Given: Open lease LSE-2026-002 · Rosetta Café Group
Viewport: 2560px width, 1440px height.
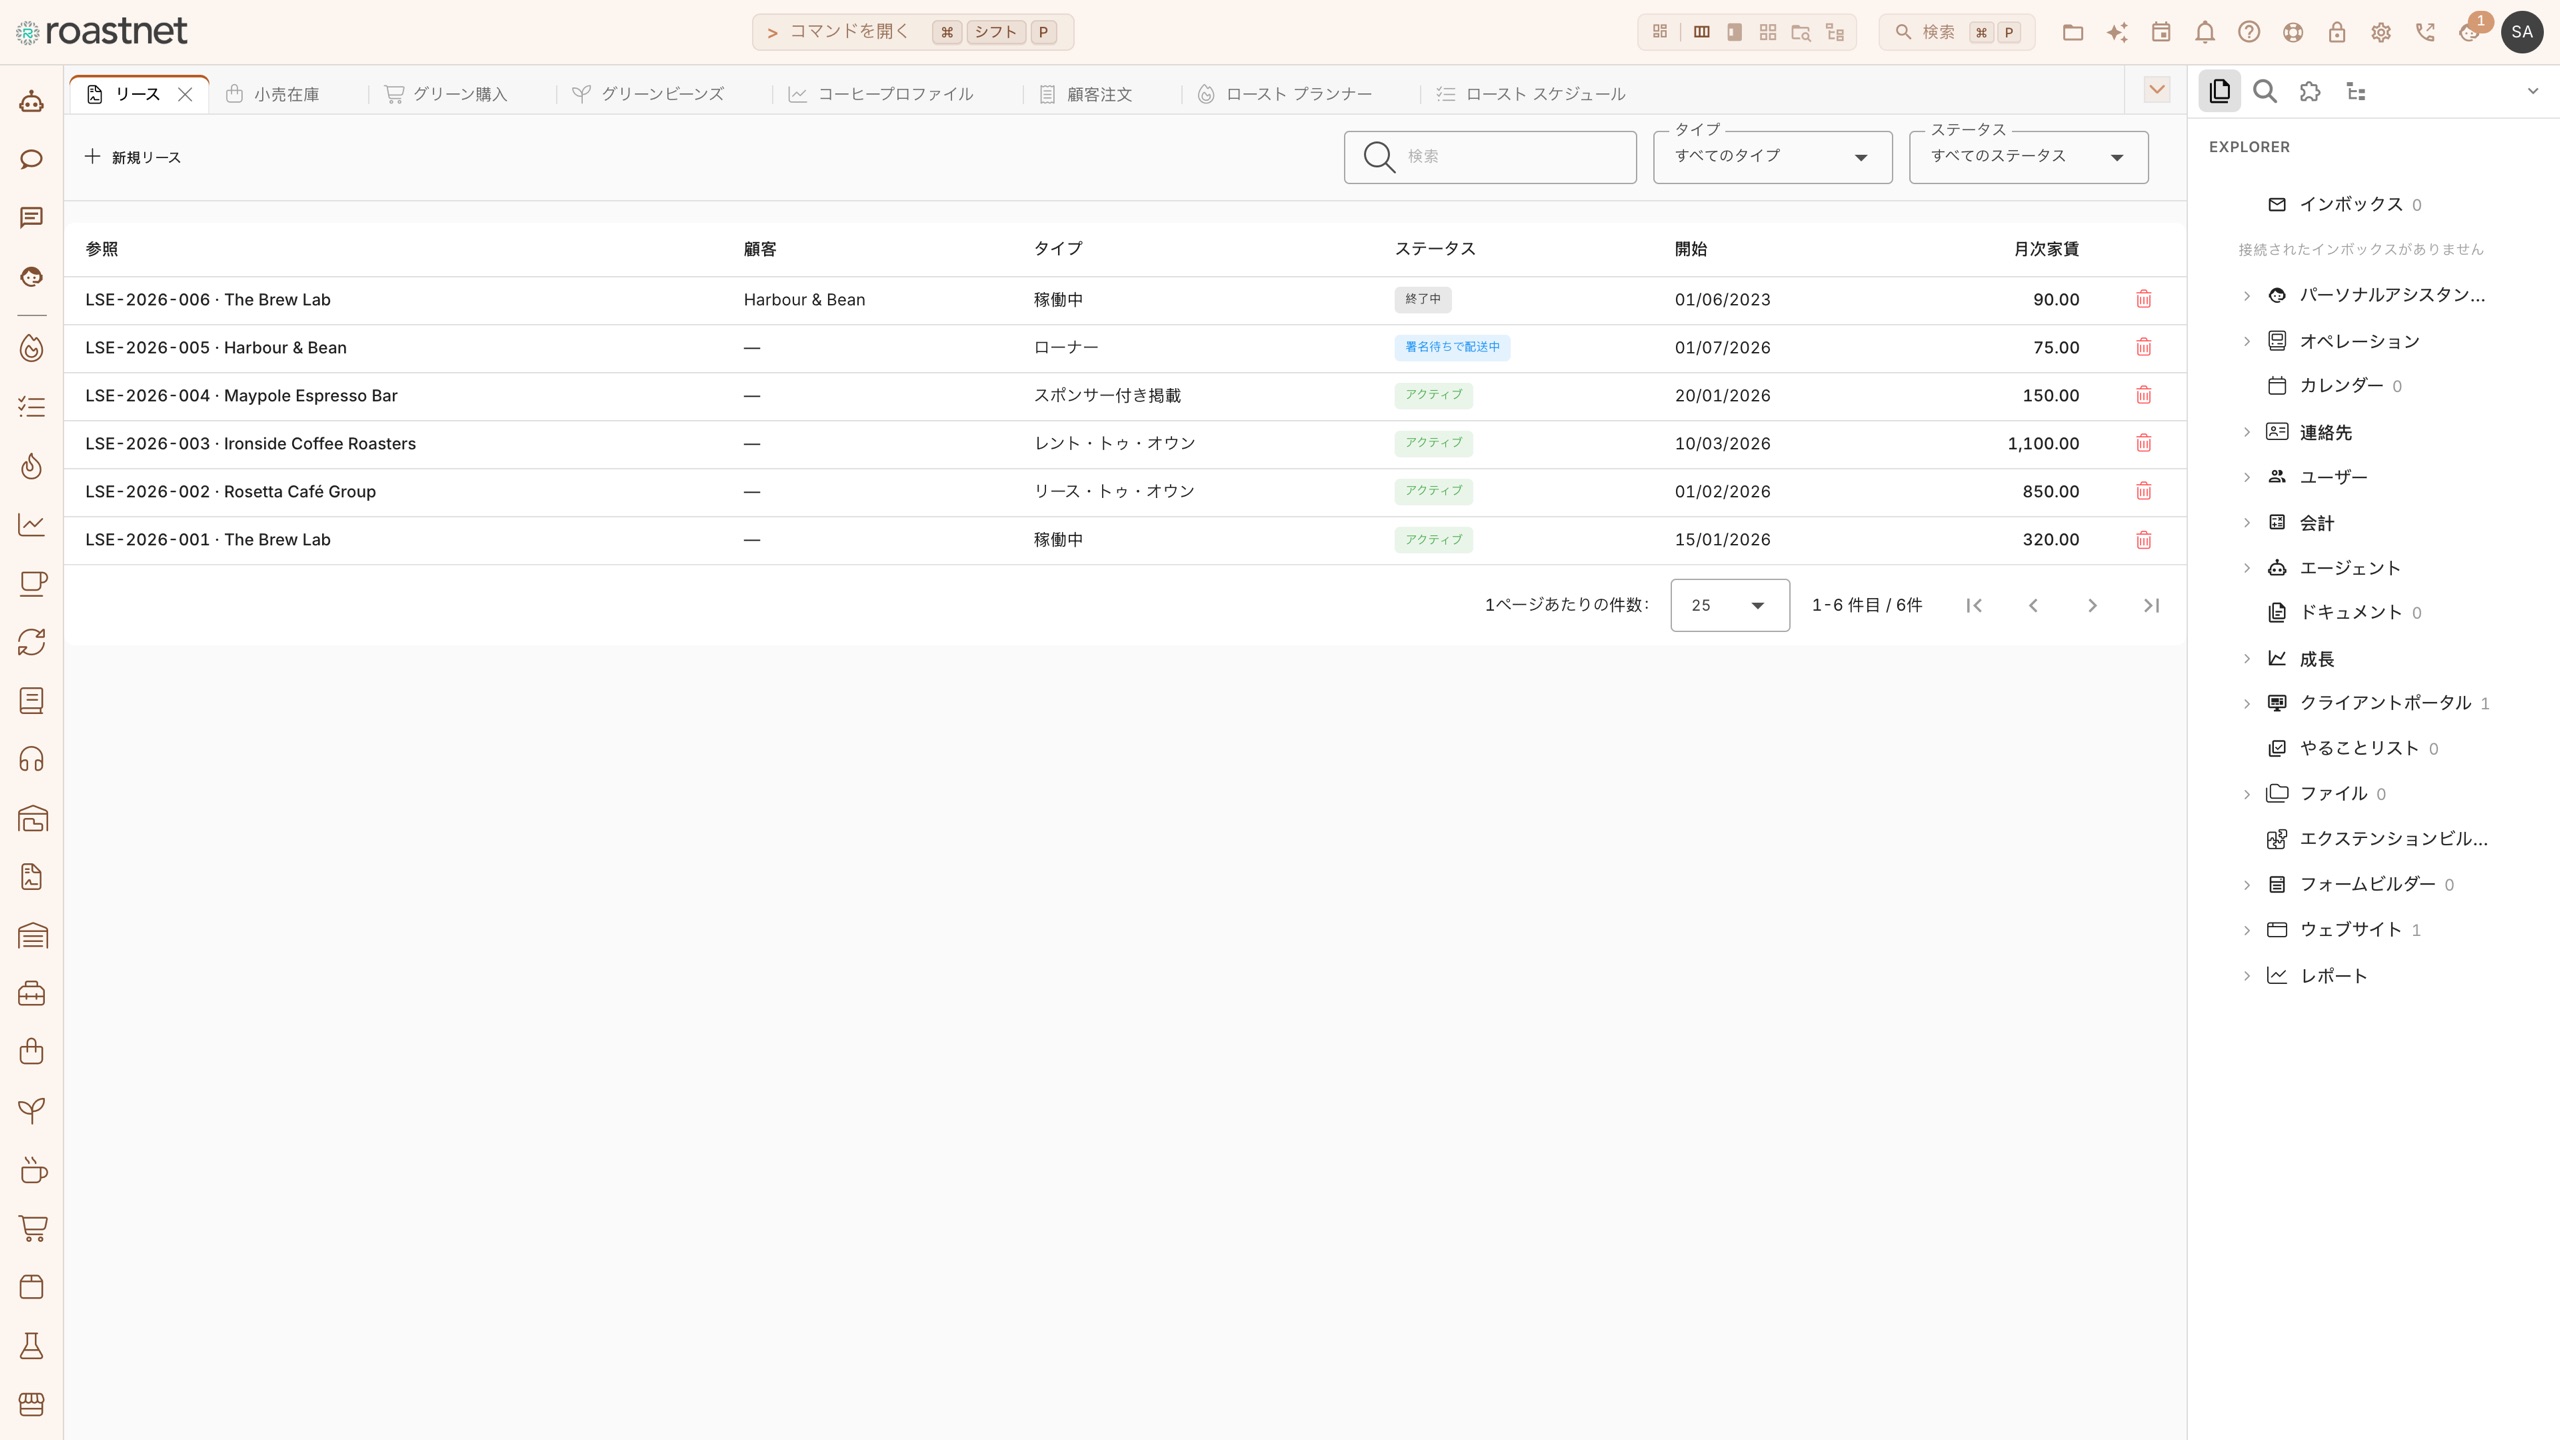Looking at the screenshot, I should [230, 491].
